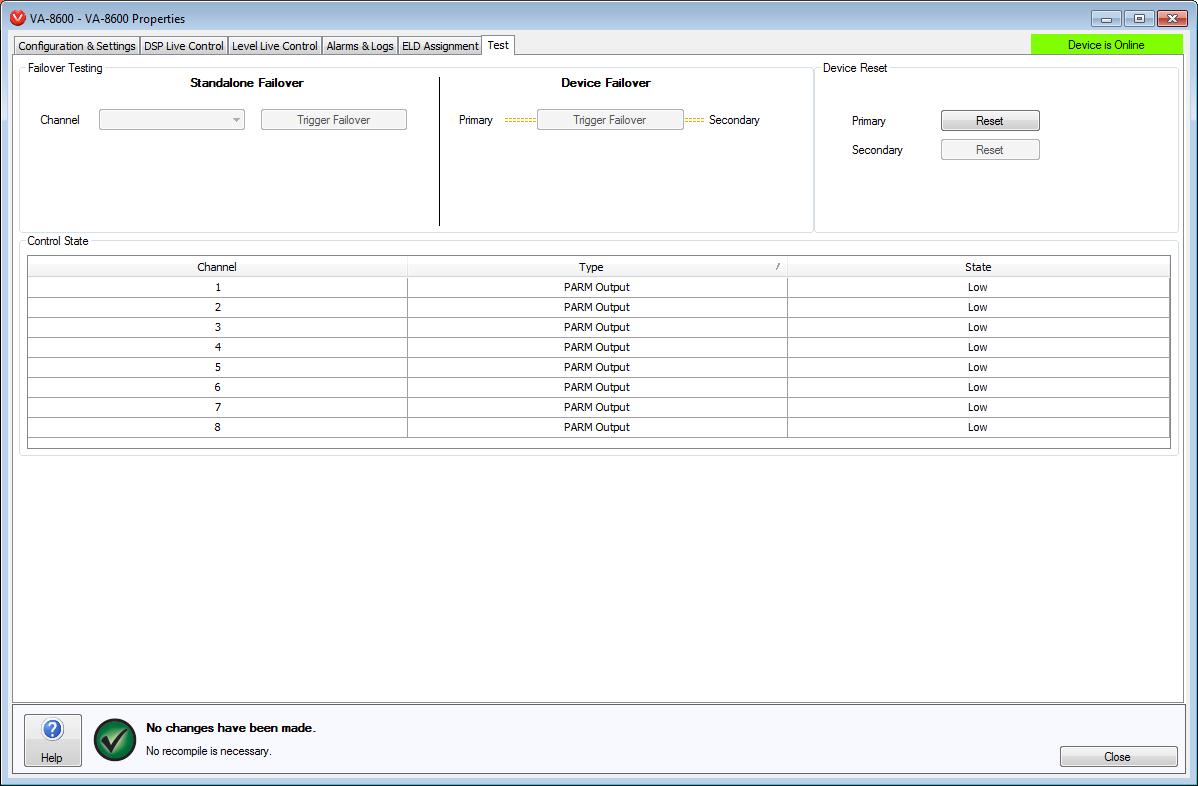Select channel 5 row number cell
1198x786 pixels.
[218, 367]
